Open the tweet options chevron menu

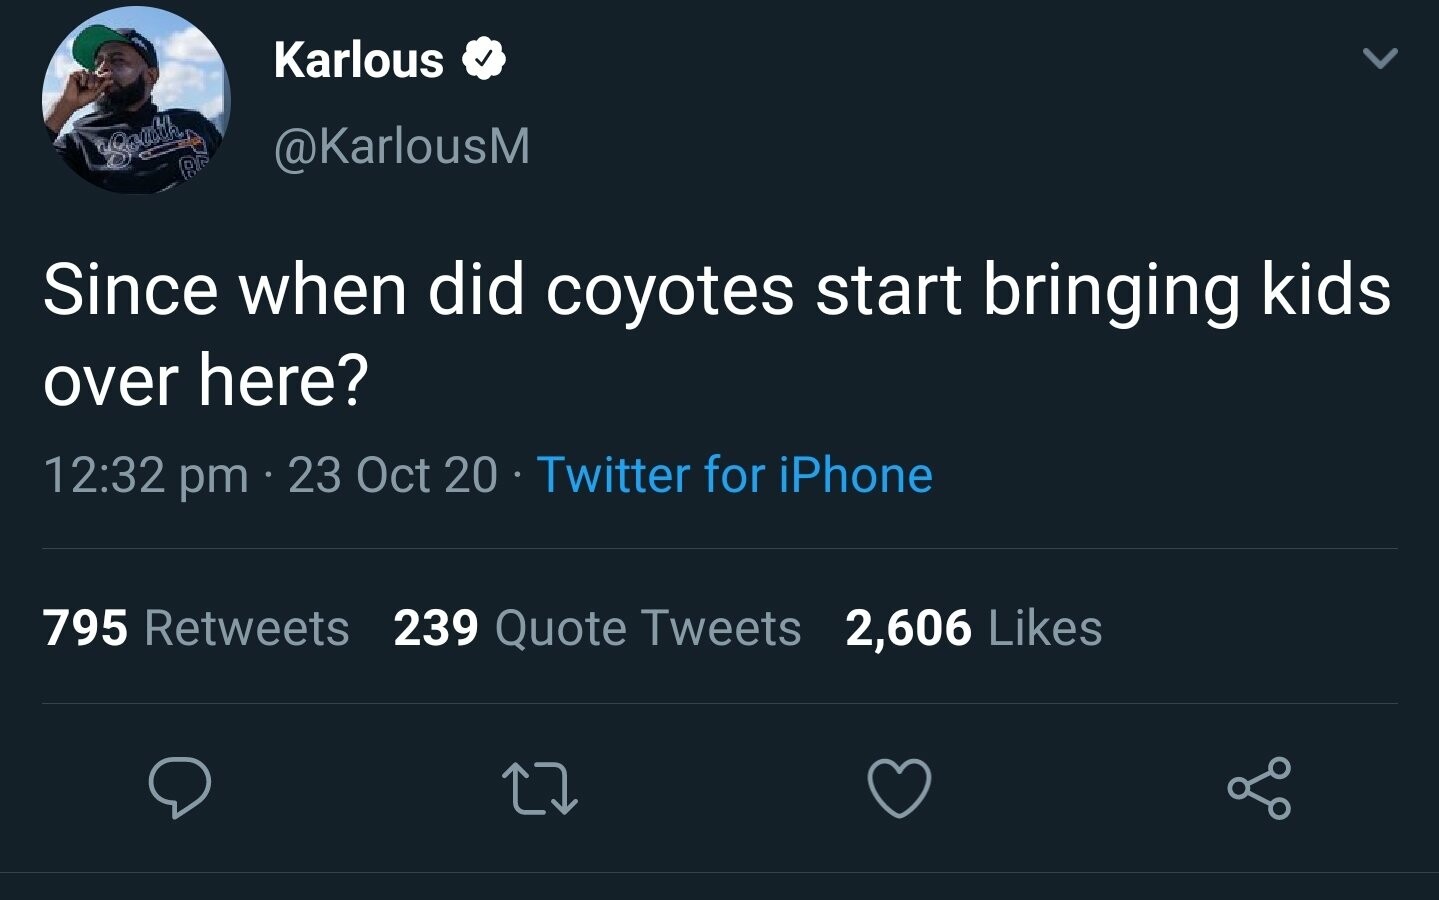click(x=1380, y=59)
